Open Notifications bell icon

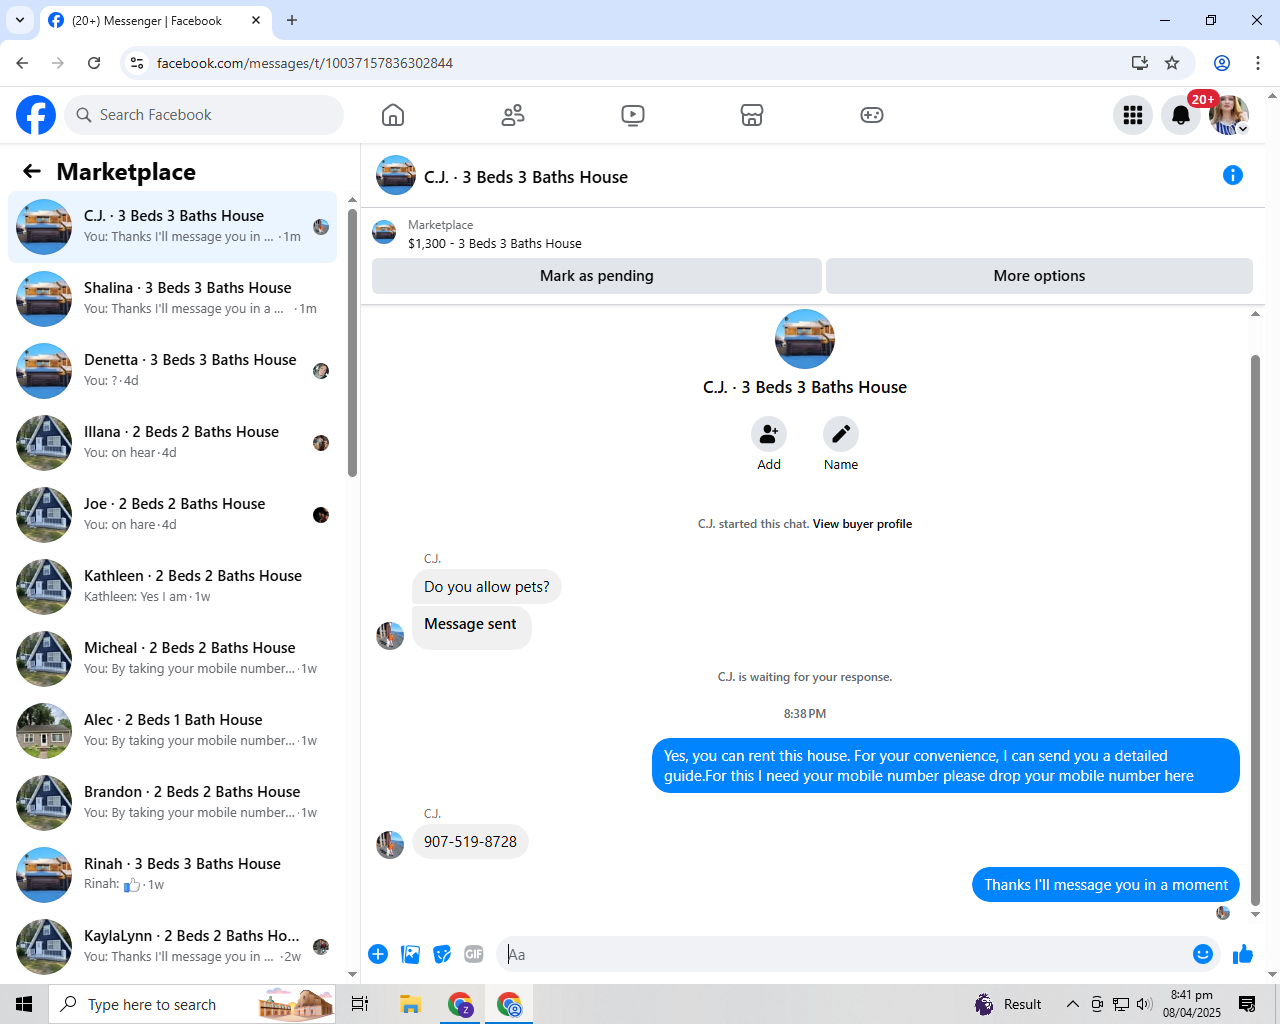tap(1181, 115)
